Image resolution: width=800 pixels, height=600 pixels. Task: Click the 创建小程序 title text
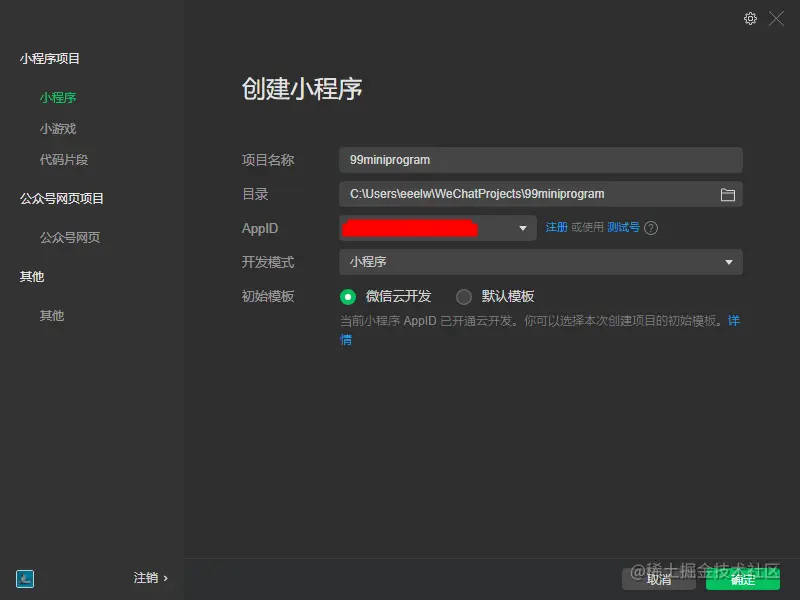point(302,89)
